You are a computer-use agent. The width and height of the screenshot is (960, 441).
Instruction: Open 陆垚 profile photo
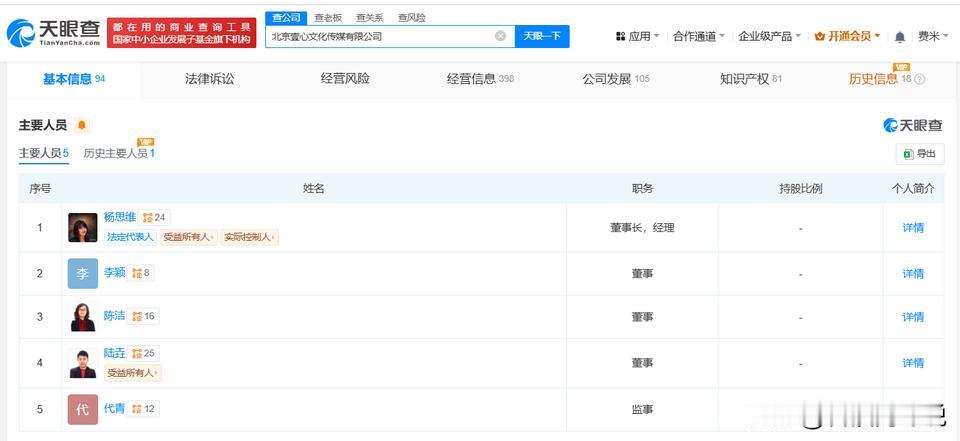point(83,363)
